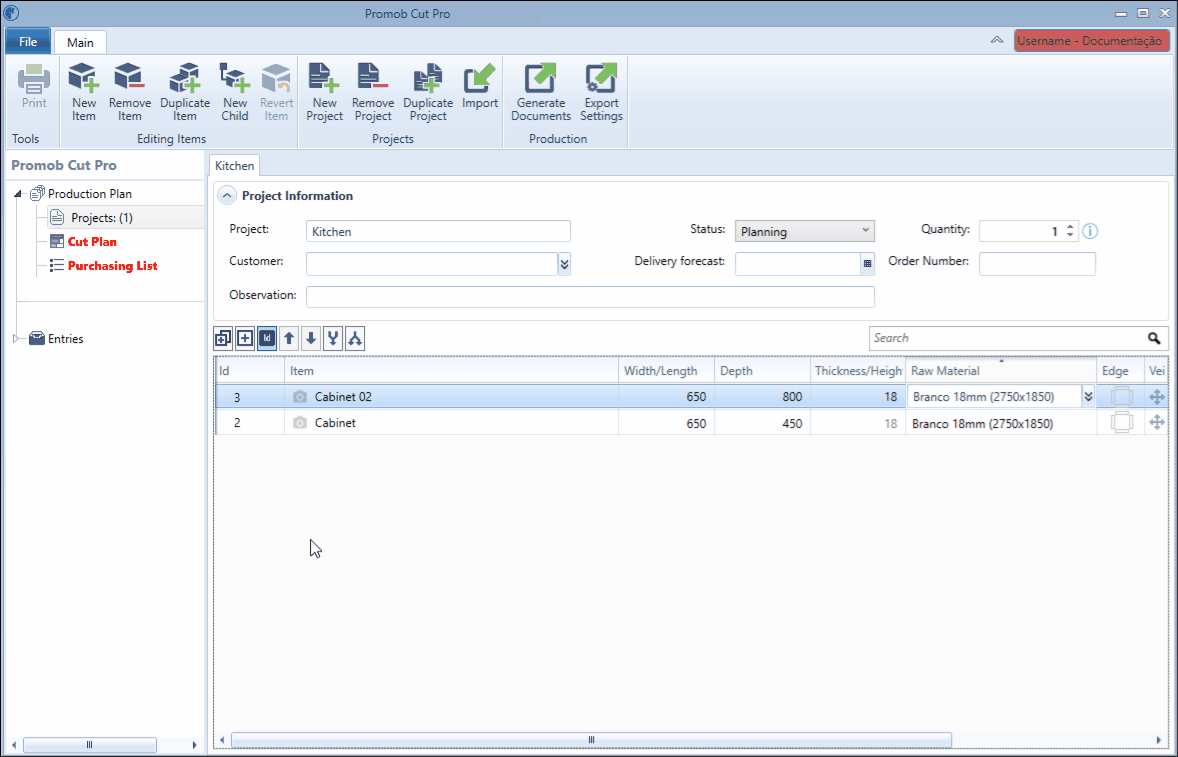Click Cabinet row's Branco 18mm material cell
Image resolution: width=1178 pixels, height=757 pixels.
click(1001, 423)
